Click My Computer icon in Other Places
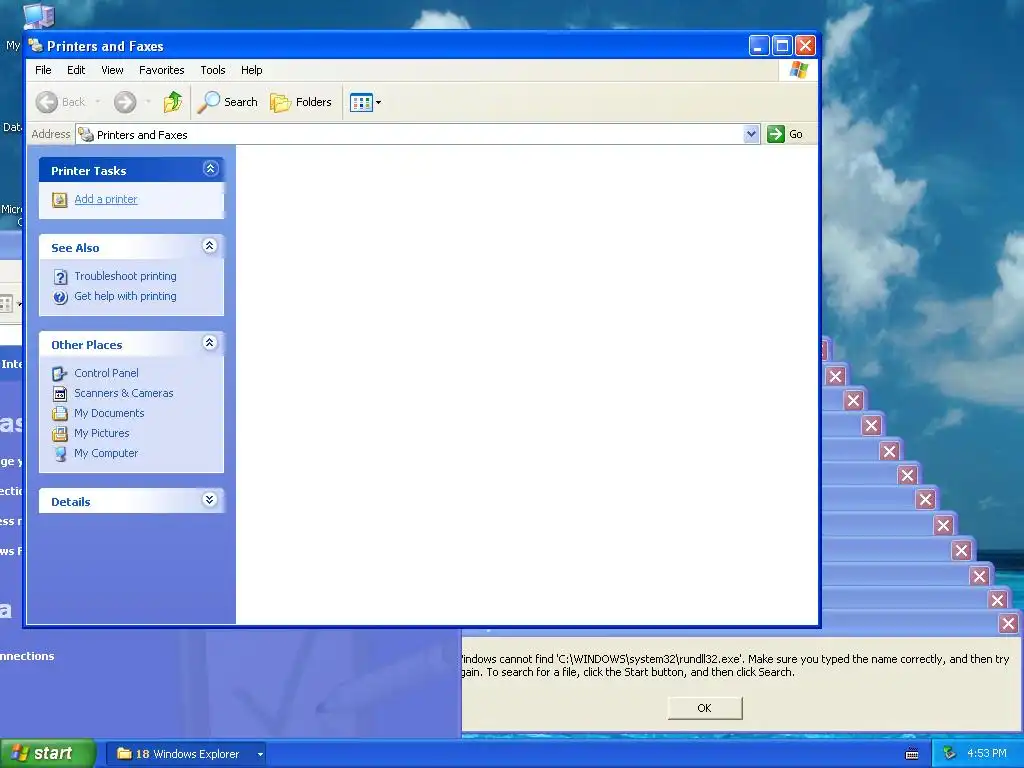Image resolution: width=1024 pixels, height=768 pixels. [60, 454]
